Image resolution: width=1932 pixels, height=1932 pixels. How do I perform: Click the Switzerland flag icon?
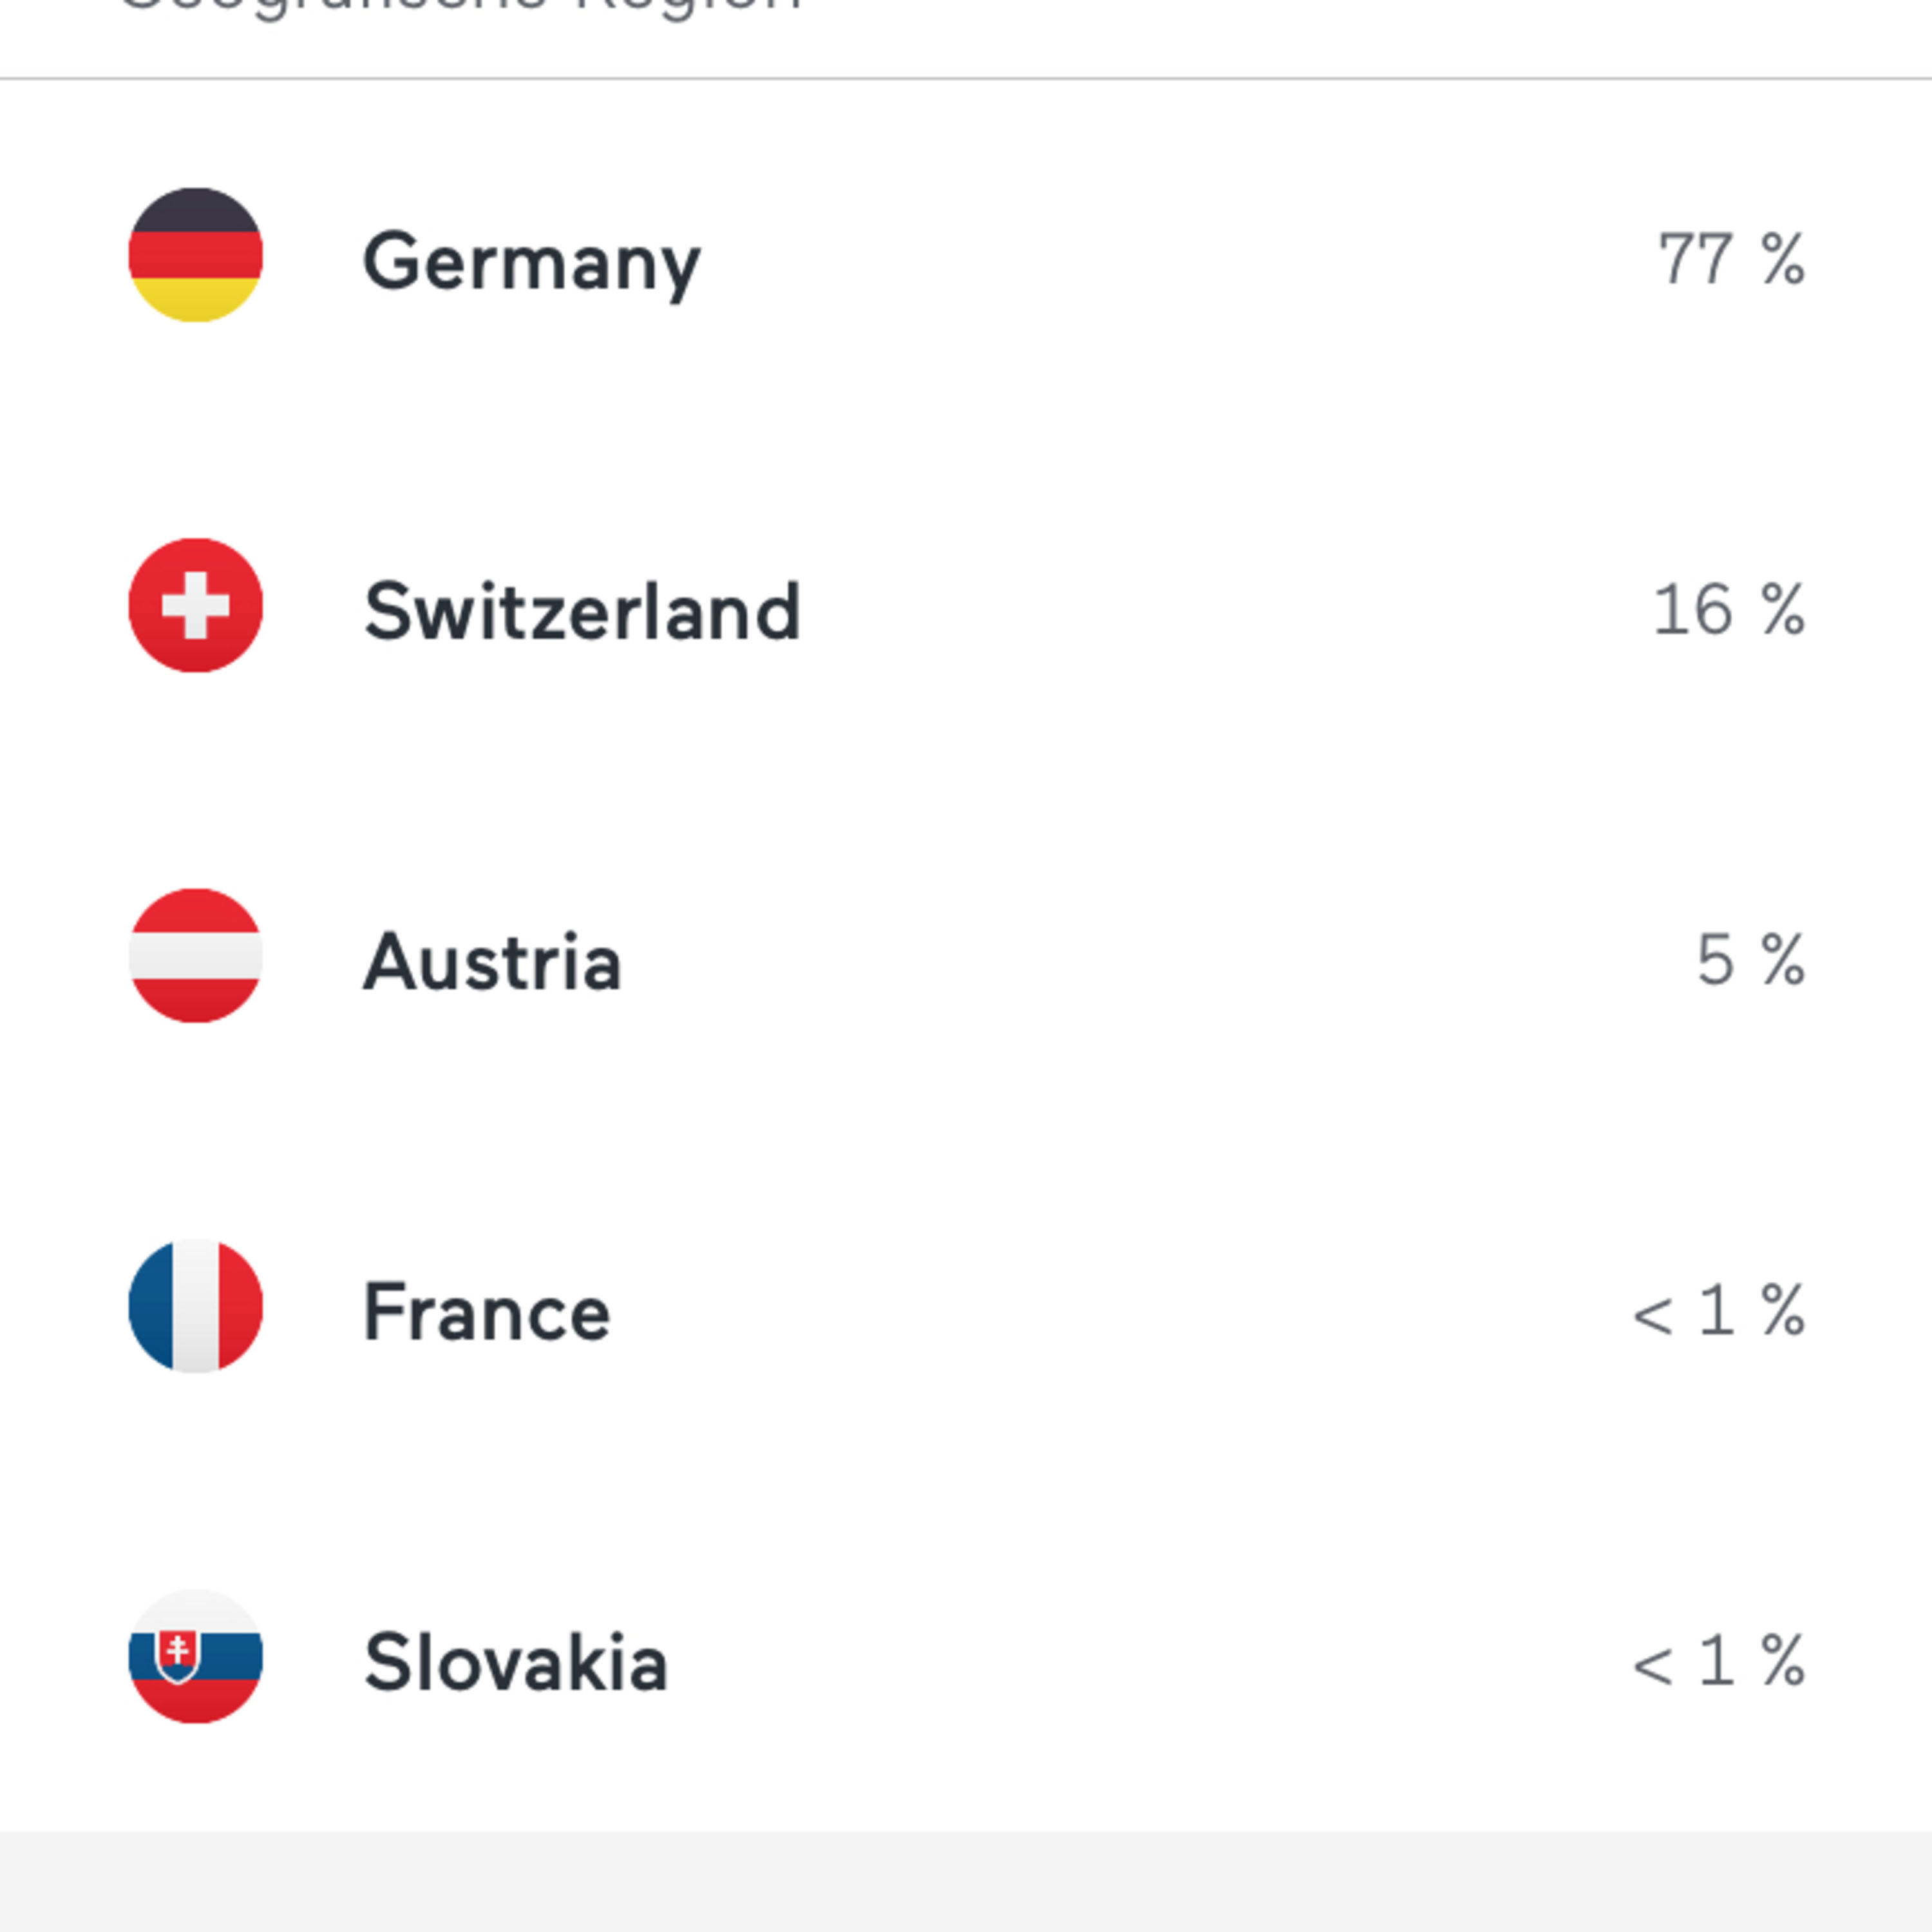point(196,605)
